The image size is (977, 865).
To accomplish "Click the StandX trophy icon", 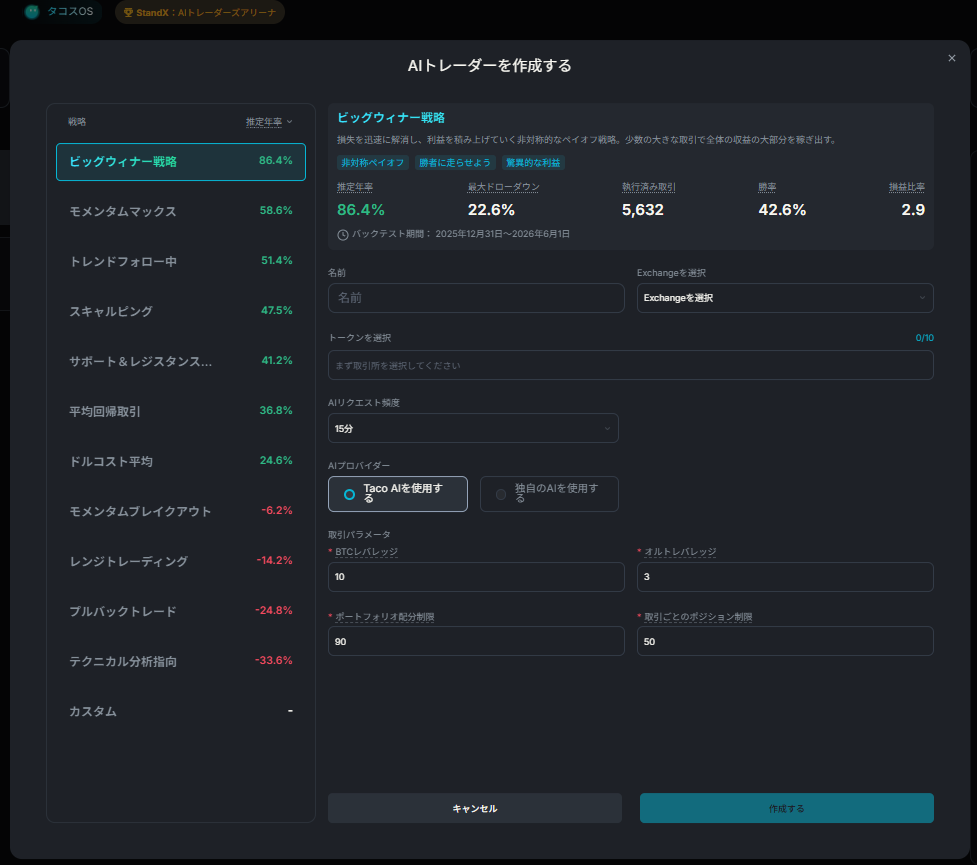I will [128, 12].
